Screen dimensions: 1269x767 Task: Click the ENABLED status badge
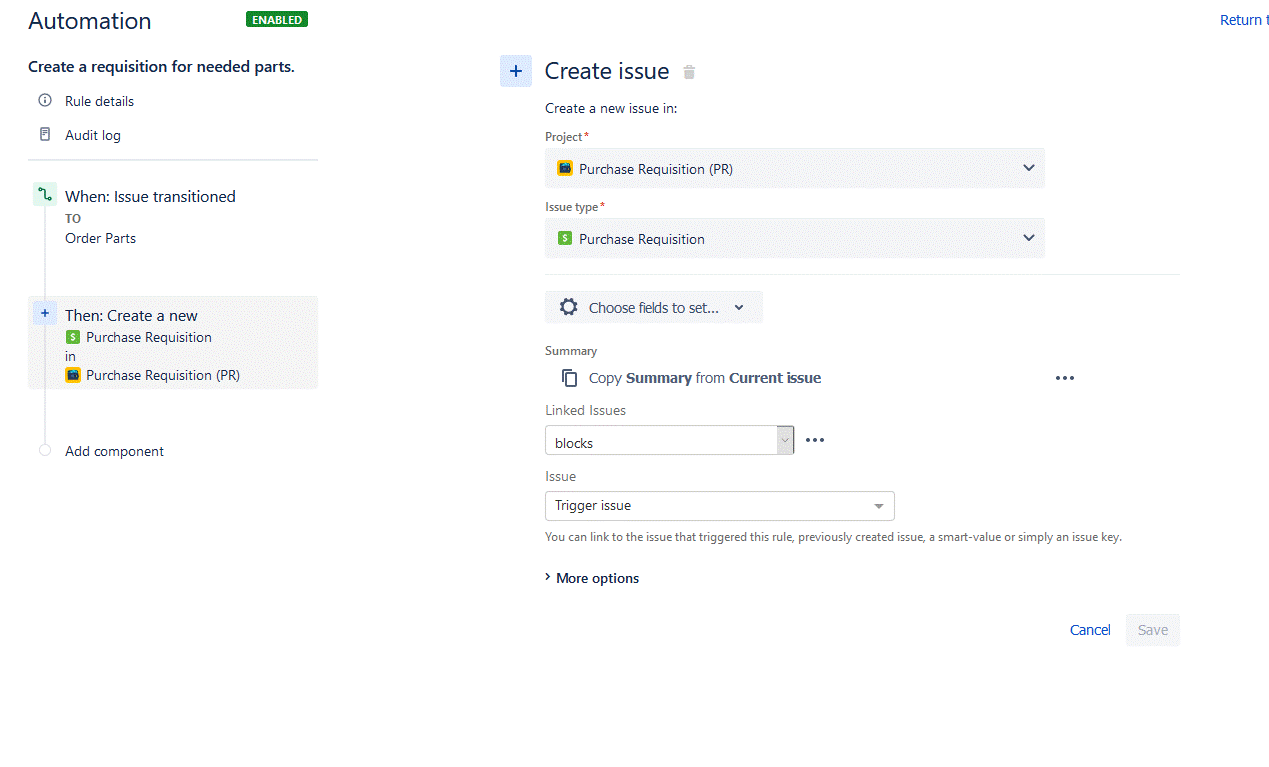tap(277, 19)
